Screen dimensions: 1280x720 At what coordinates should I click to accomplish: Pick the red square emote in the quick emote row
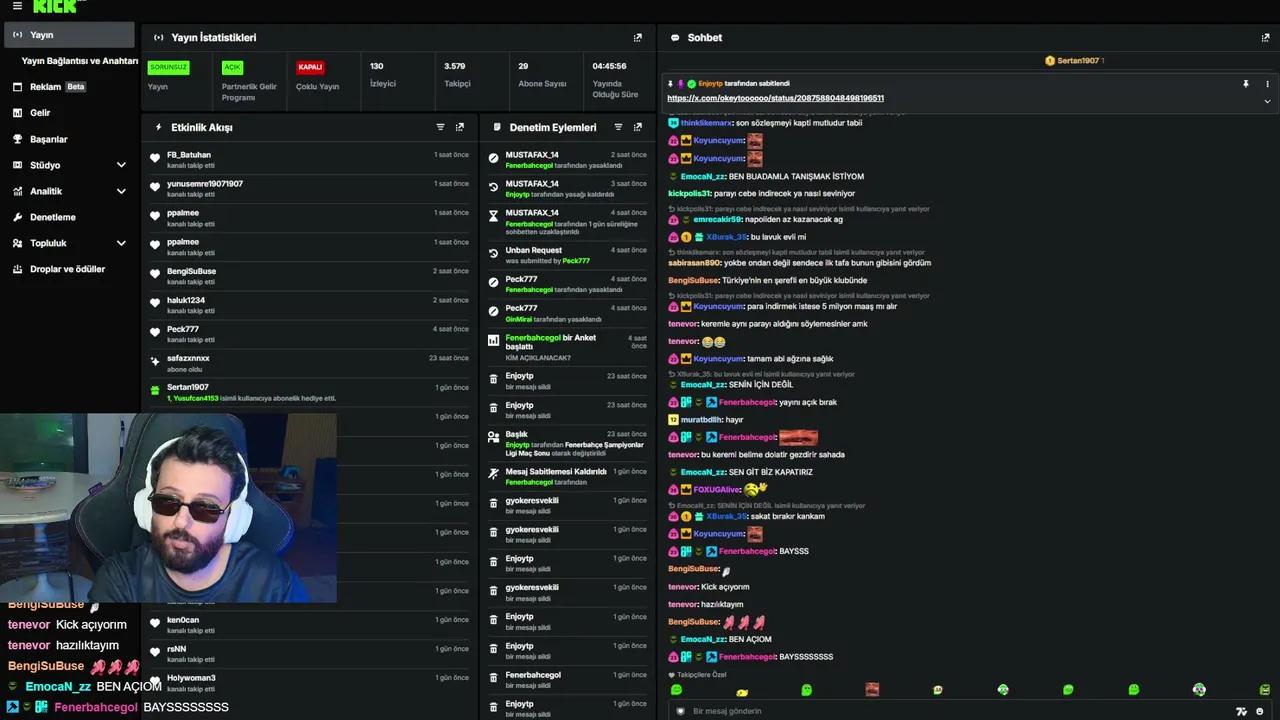[x=872, y=690]
